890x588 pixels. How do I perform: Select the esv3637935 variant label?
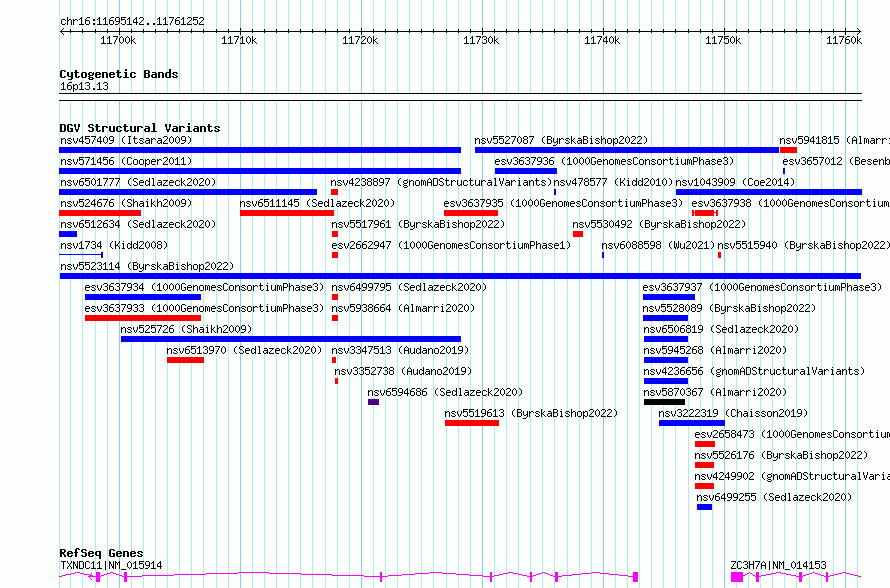(563, 203)
